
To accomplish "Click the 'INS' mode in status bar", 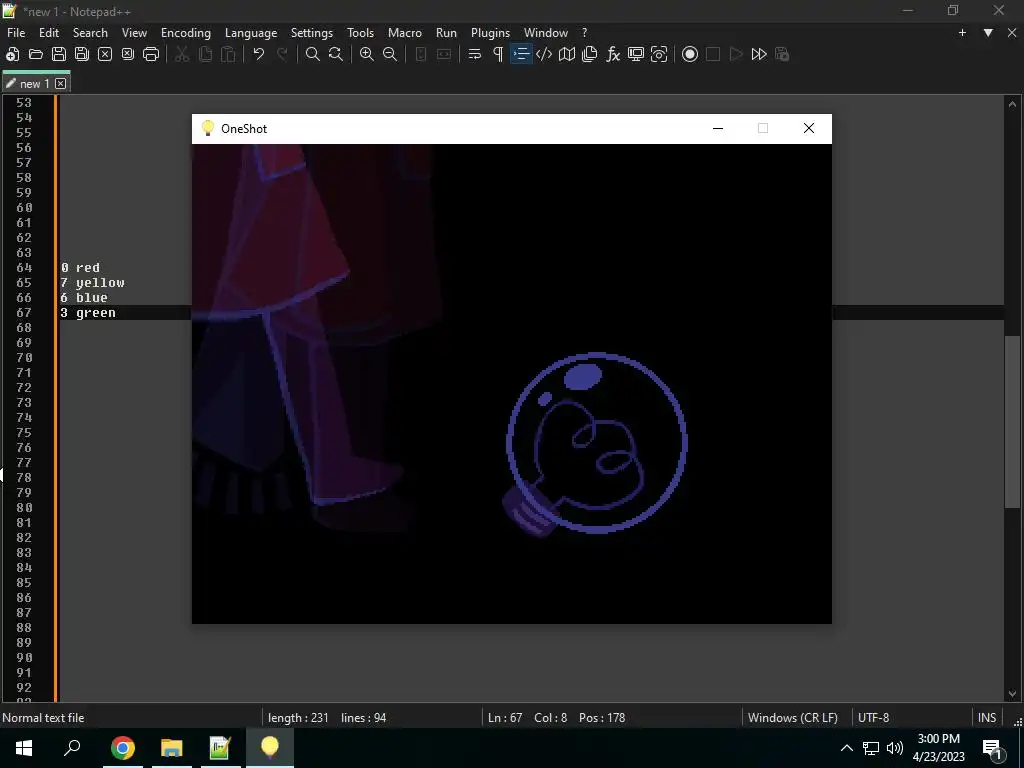I will pos(987,718).
